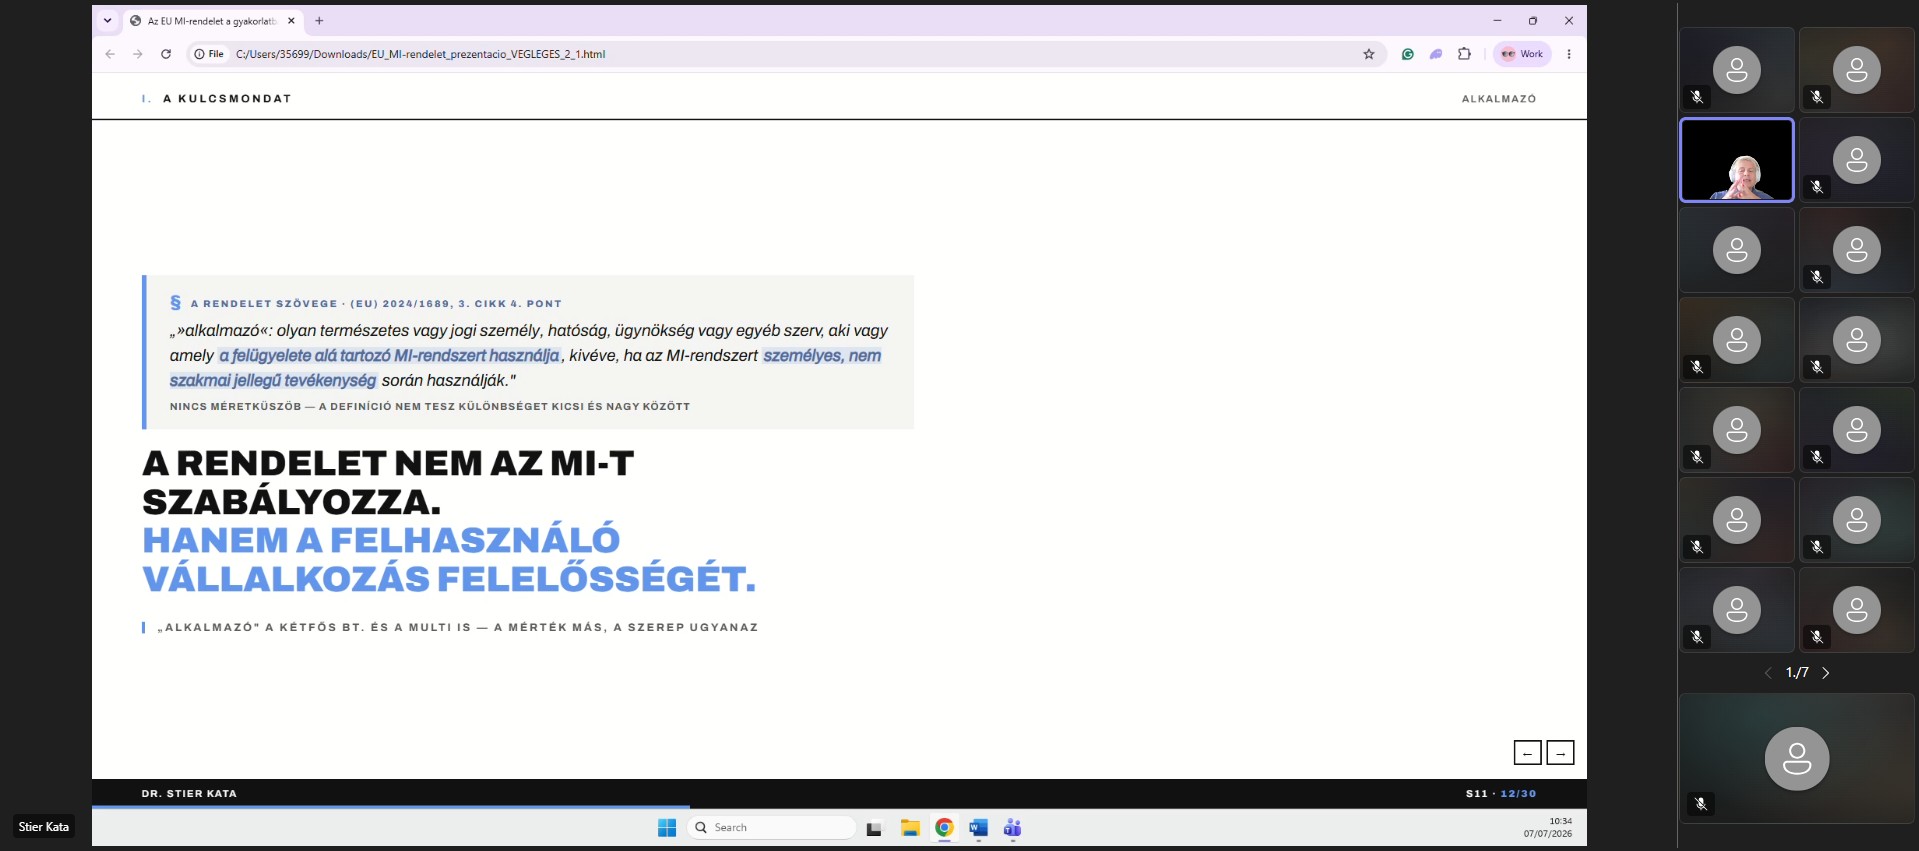
Task: Open File Explorer from the taskbar
Action: pyautogui.click(x=910, y=828)
